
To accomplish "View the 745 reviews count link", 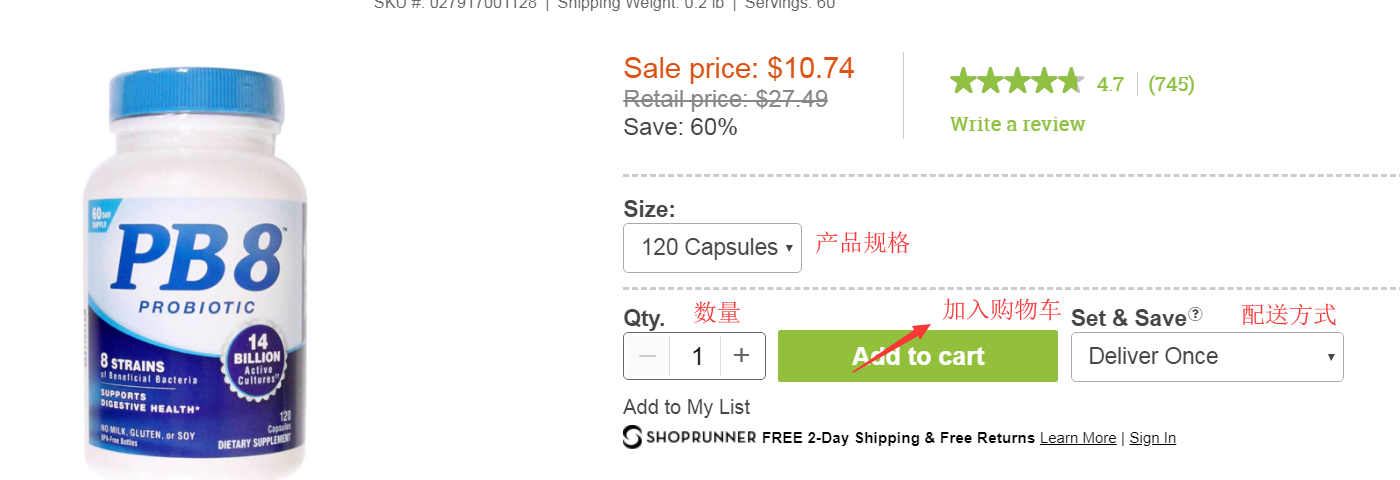I will (x=1171, y=84).
